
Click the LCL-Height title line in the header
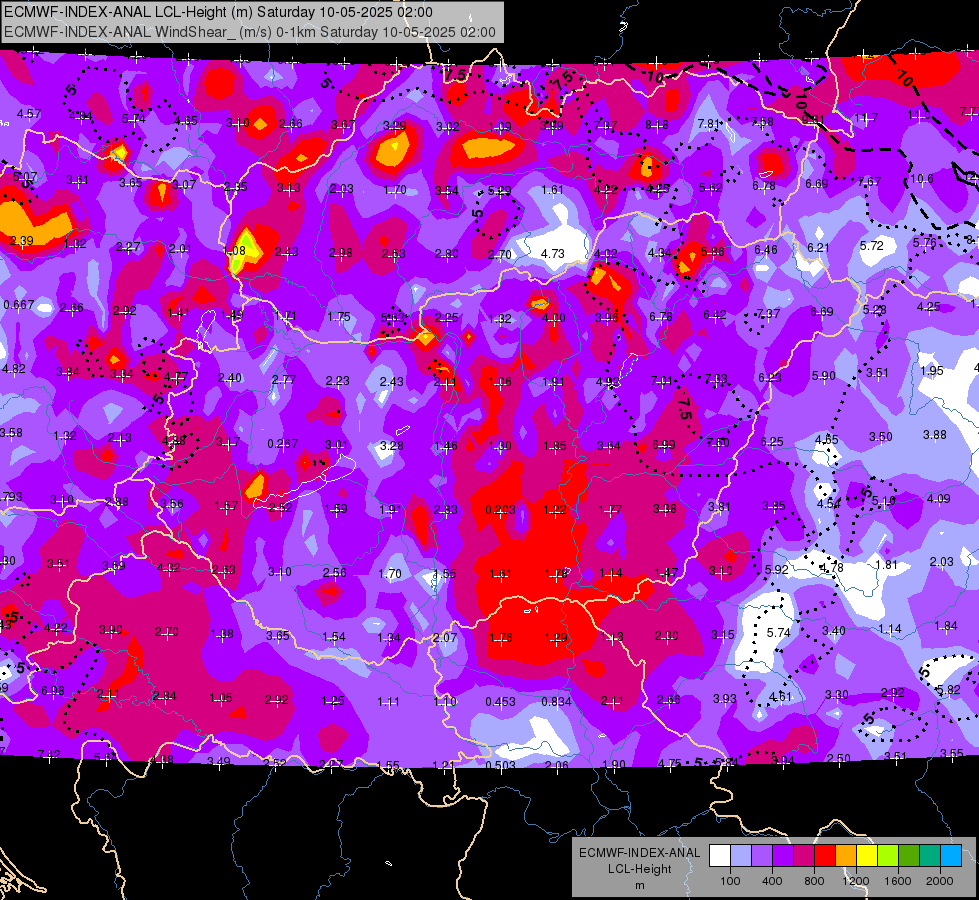[218, 12]
